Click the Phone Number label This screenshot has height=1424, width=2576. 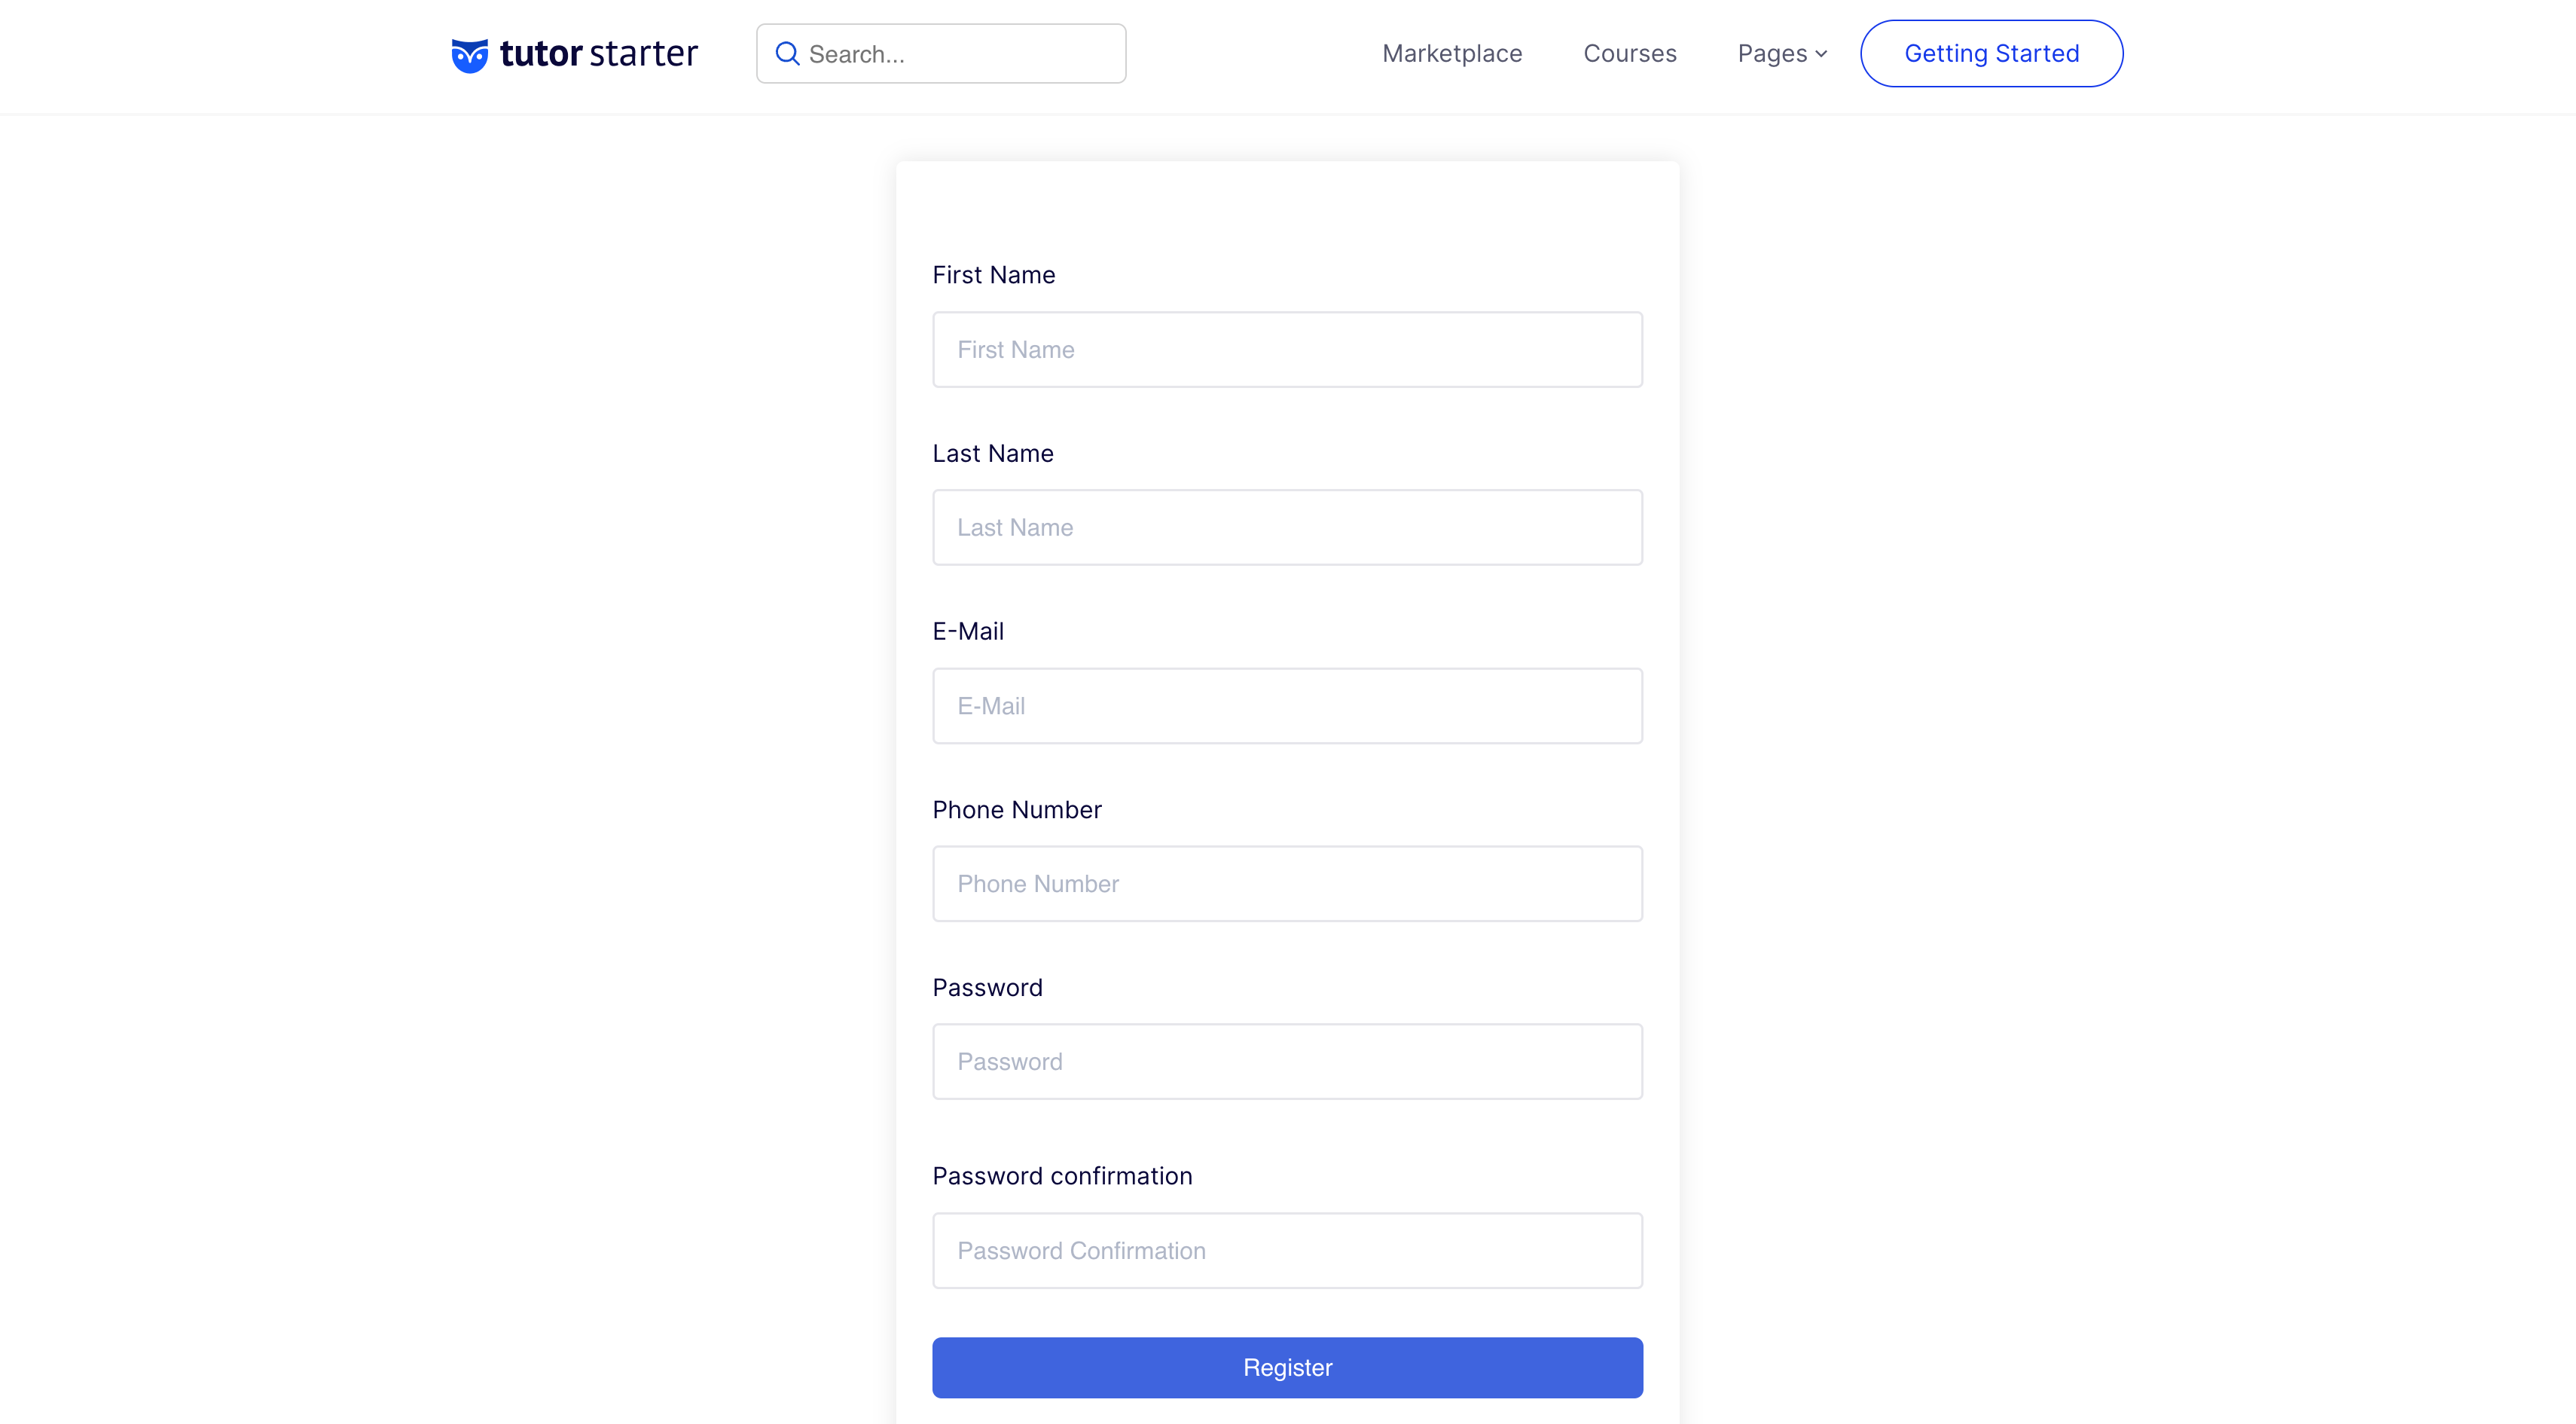click(x=1016, y=809)
